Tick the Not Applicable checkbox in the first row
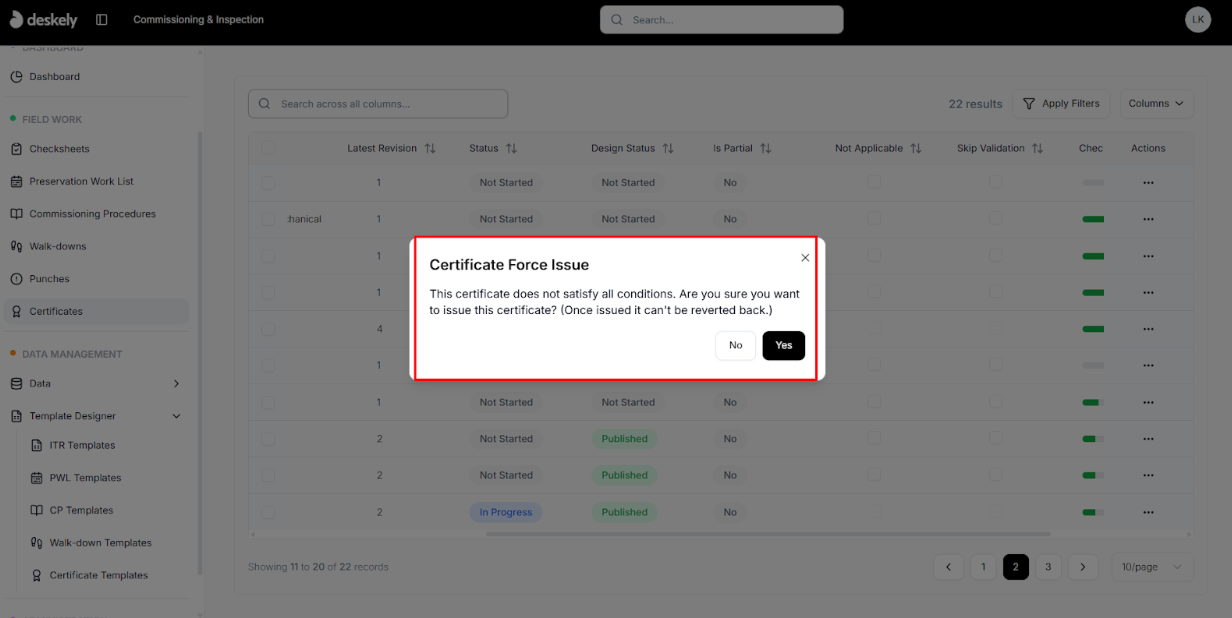 pos(874,182)
